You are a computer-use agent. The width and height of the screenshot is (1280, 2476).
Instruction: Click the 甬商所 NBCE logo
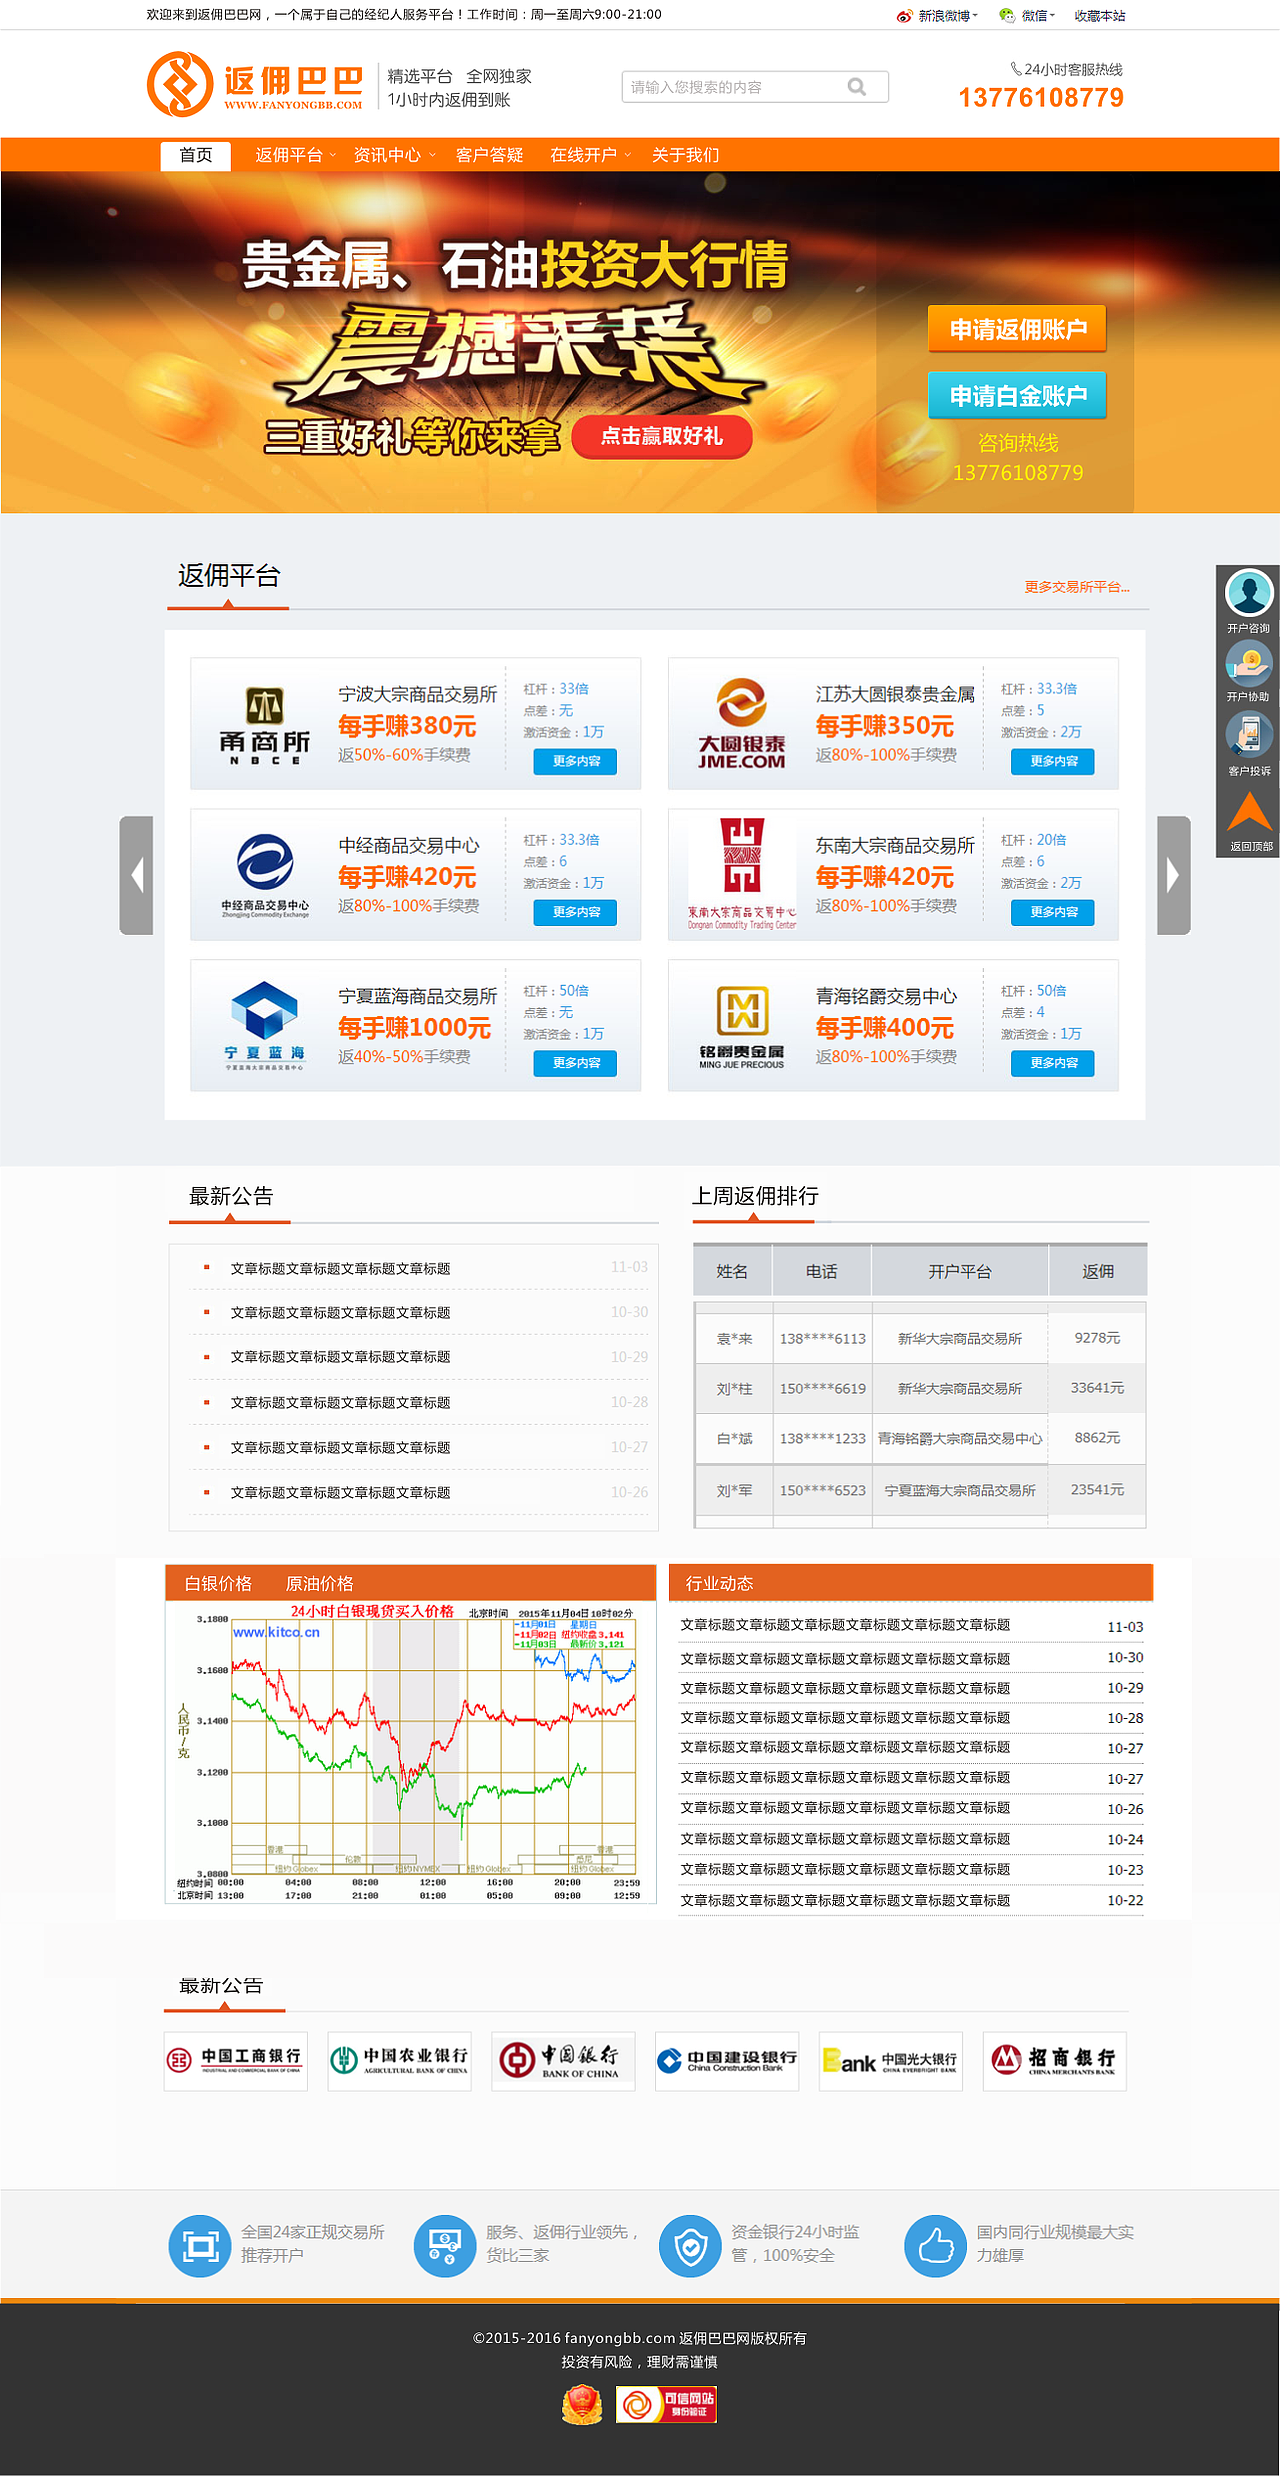point(265,726)
